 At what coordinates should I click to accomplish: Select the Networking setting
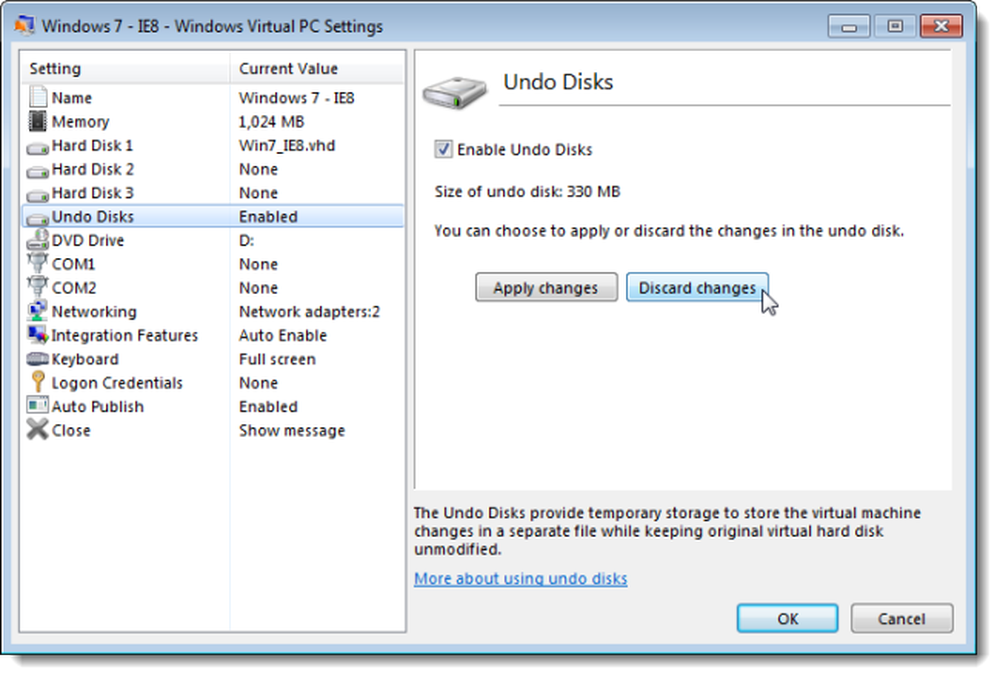coord(213,311)
